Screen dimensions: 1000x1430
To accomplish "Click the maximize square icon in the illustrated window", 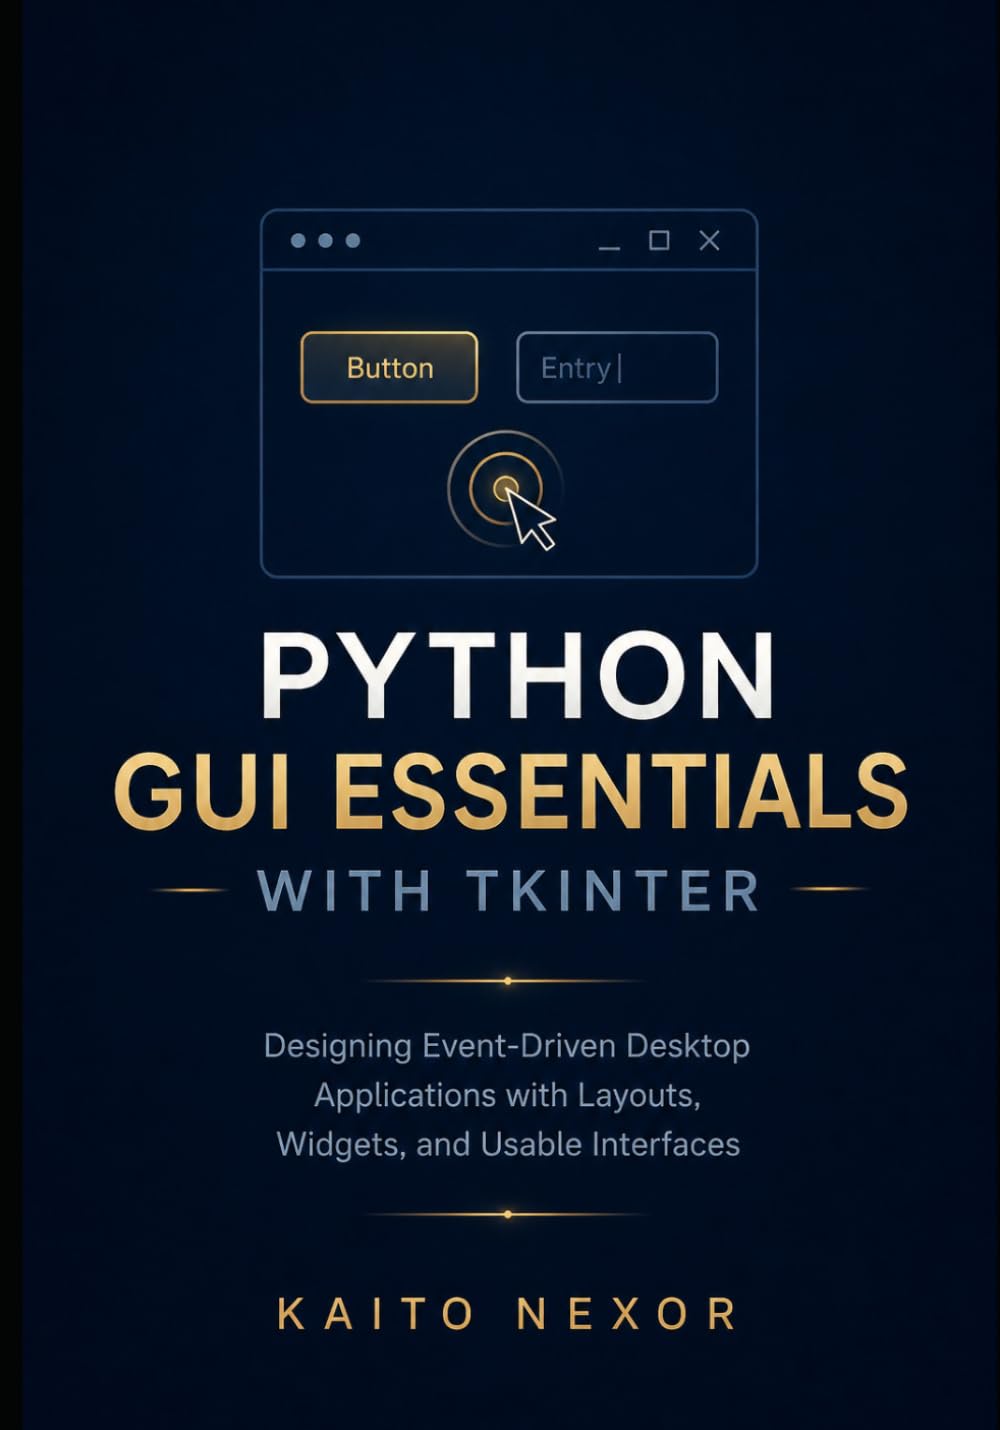I will pos(659,240).
